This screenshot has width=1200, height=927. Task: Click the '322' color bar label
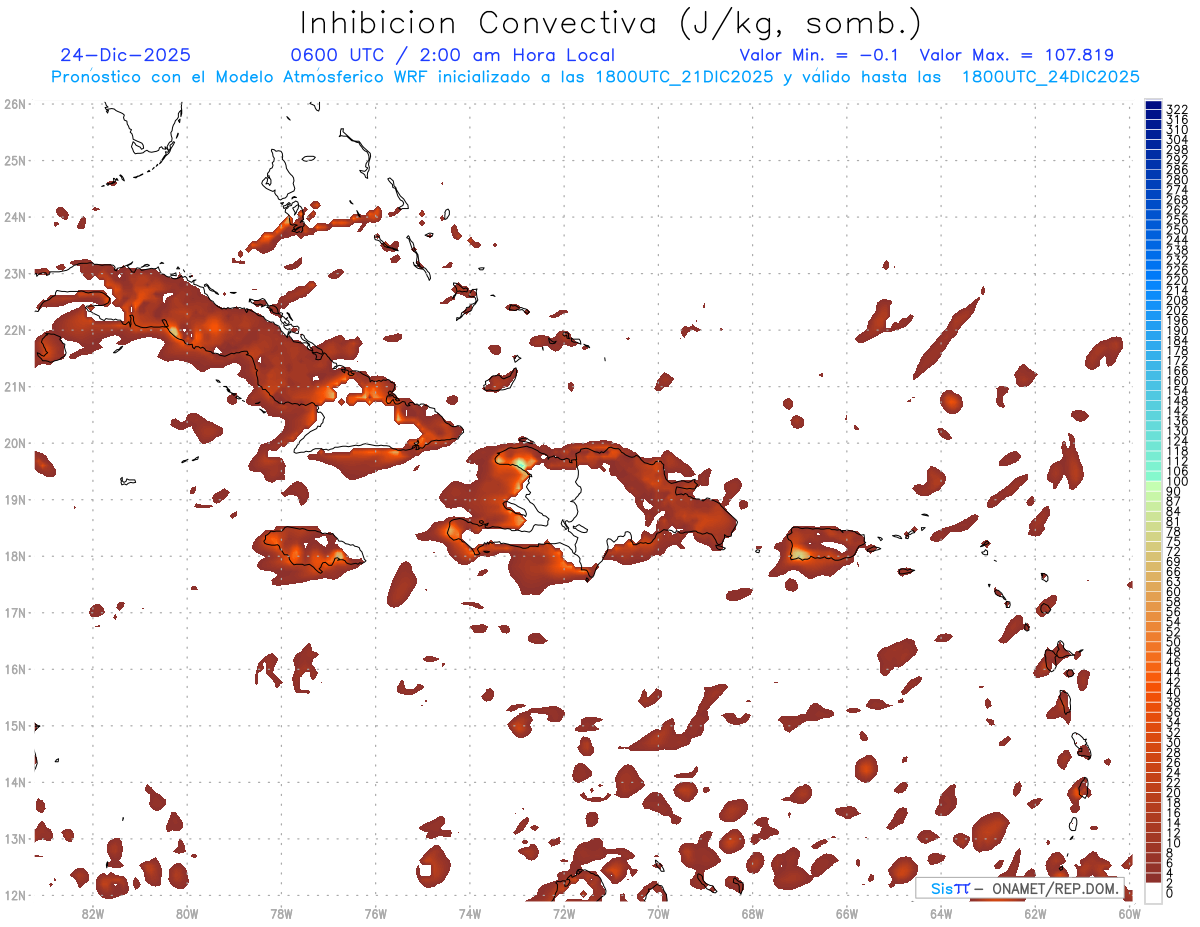coord(1176,109)
